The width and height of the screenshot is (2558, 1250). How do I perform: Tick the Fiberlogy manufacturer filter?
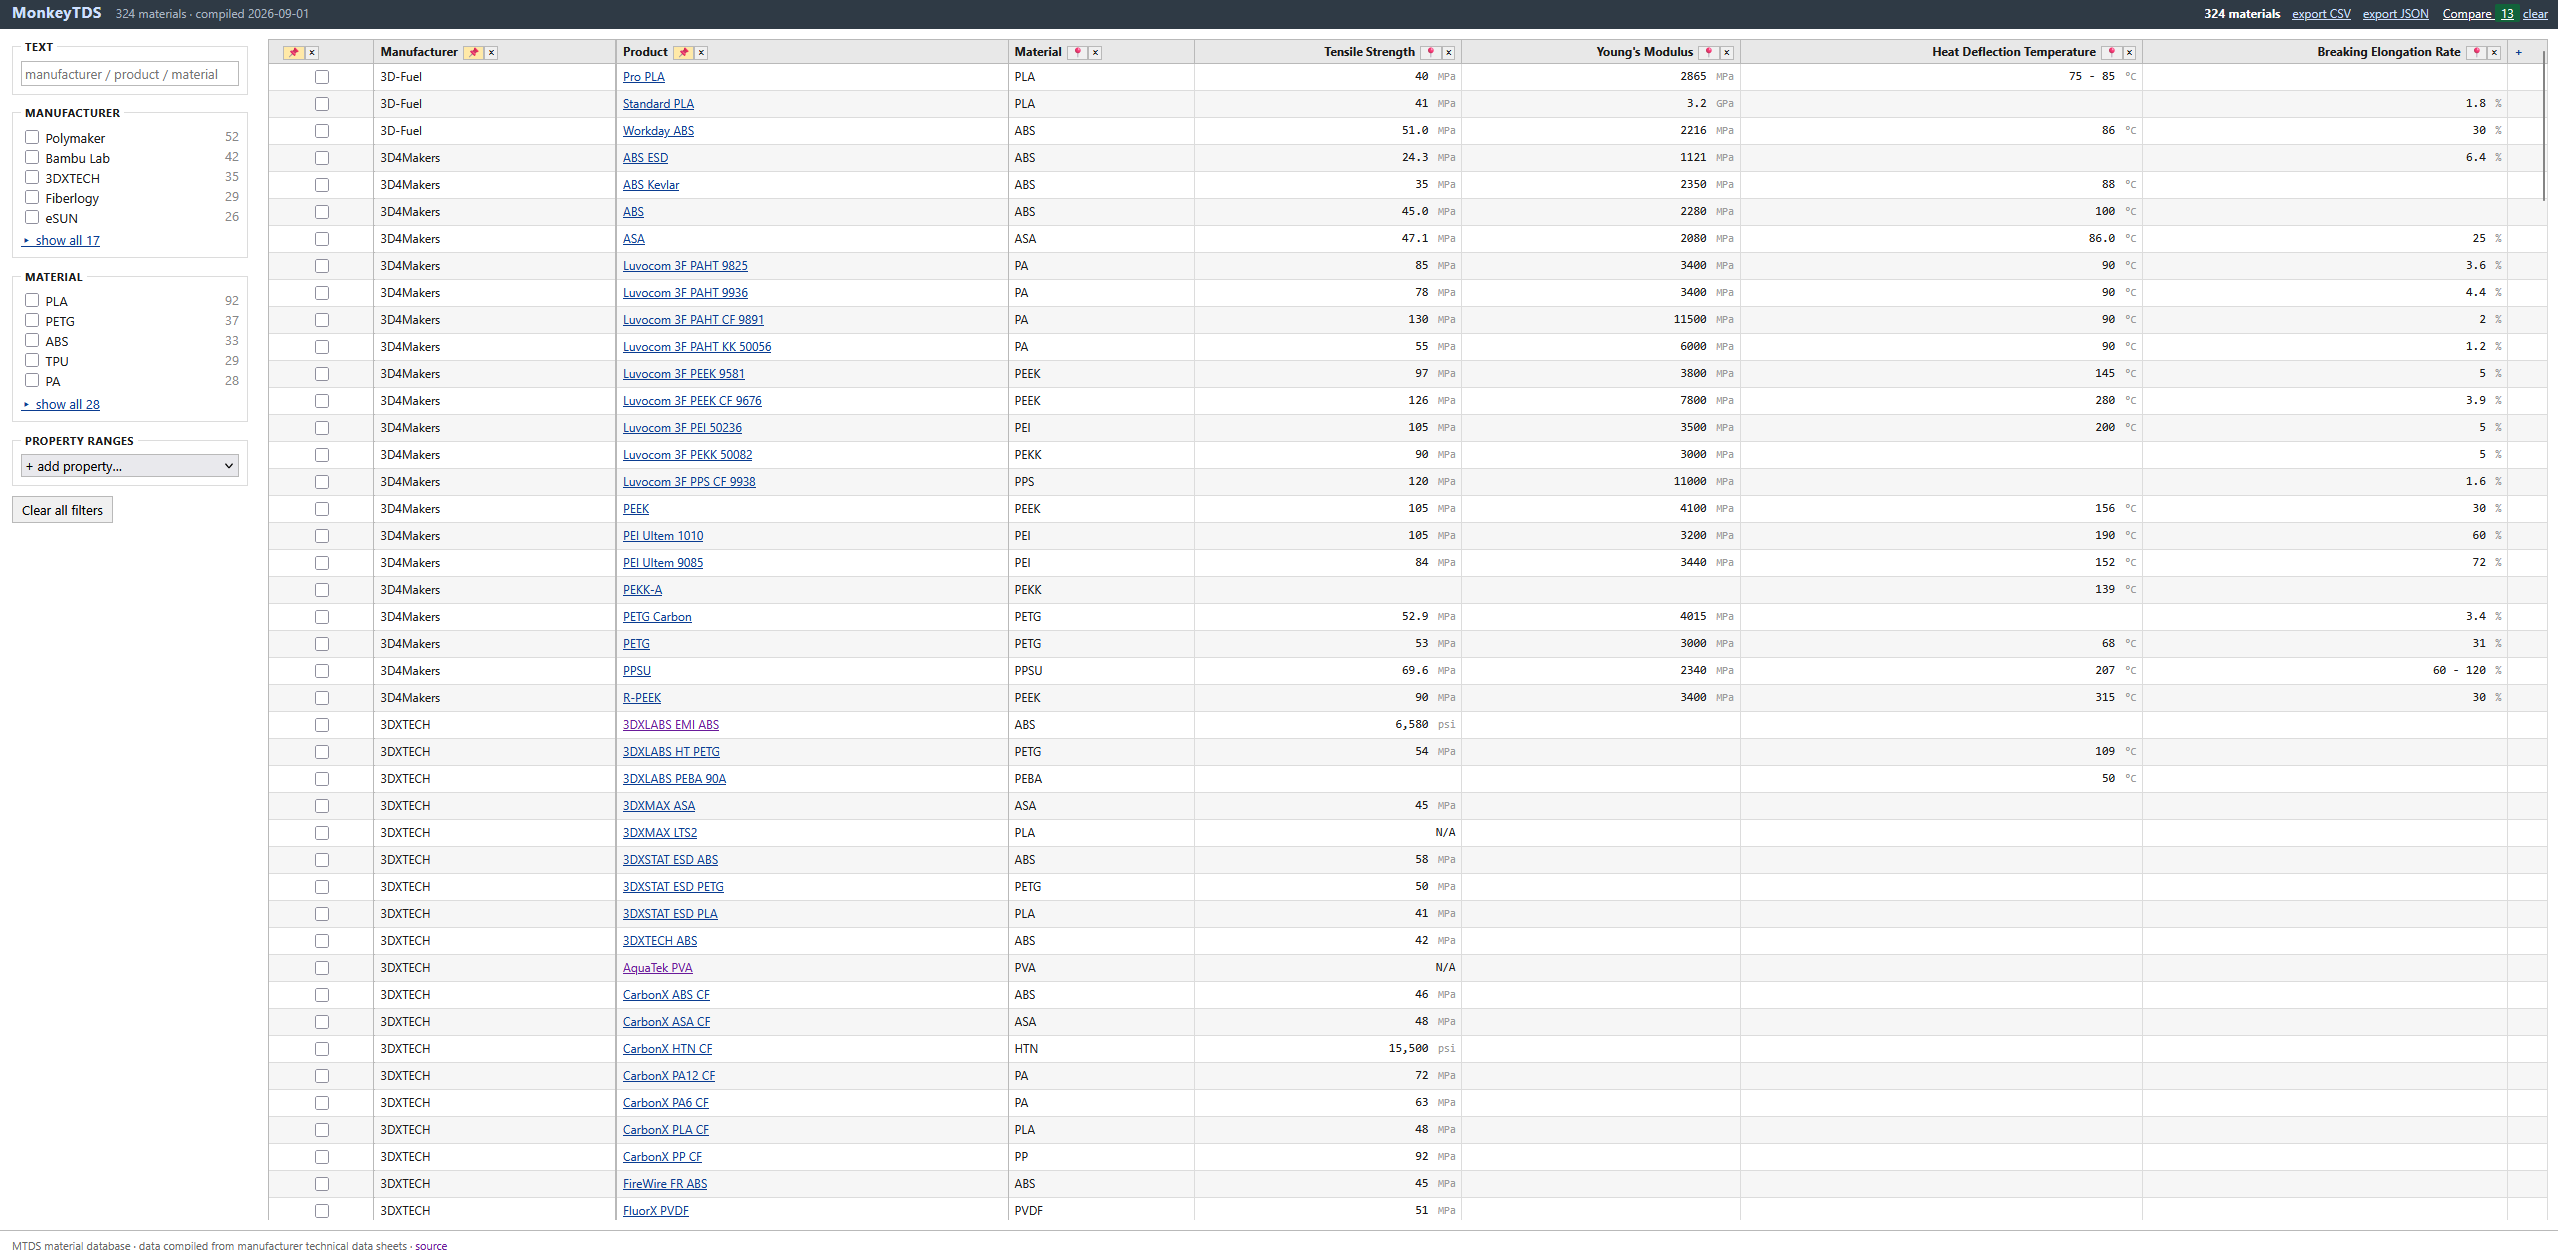[x=32, y=198]
